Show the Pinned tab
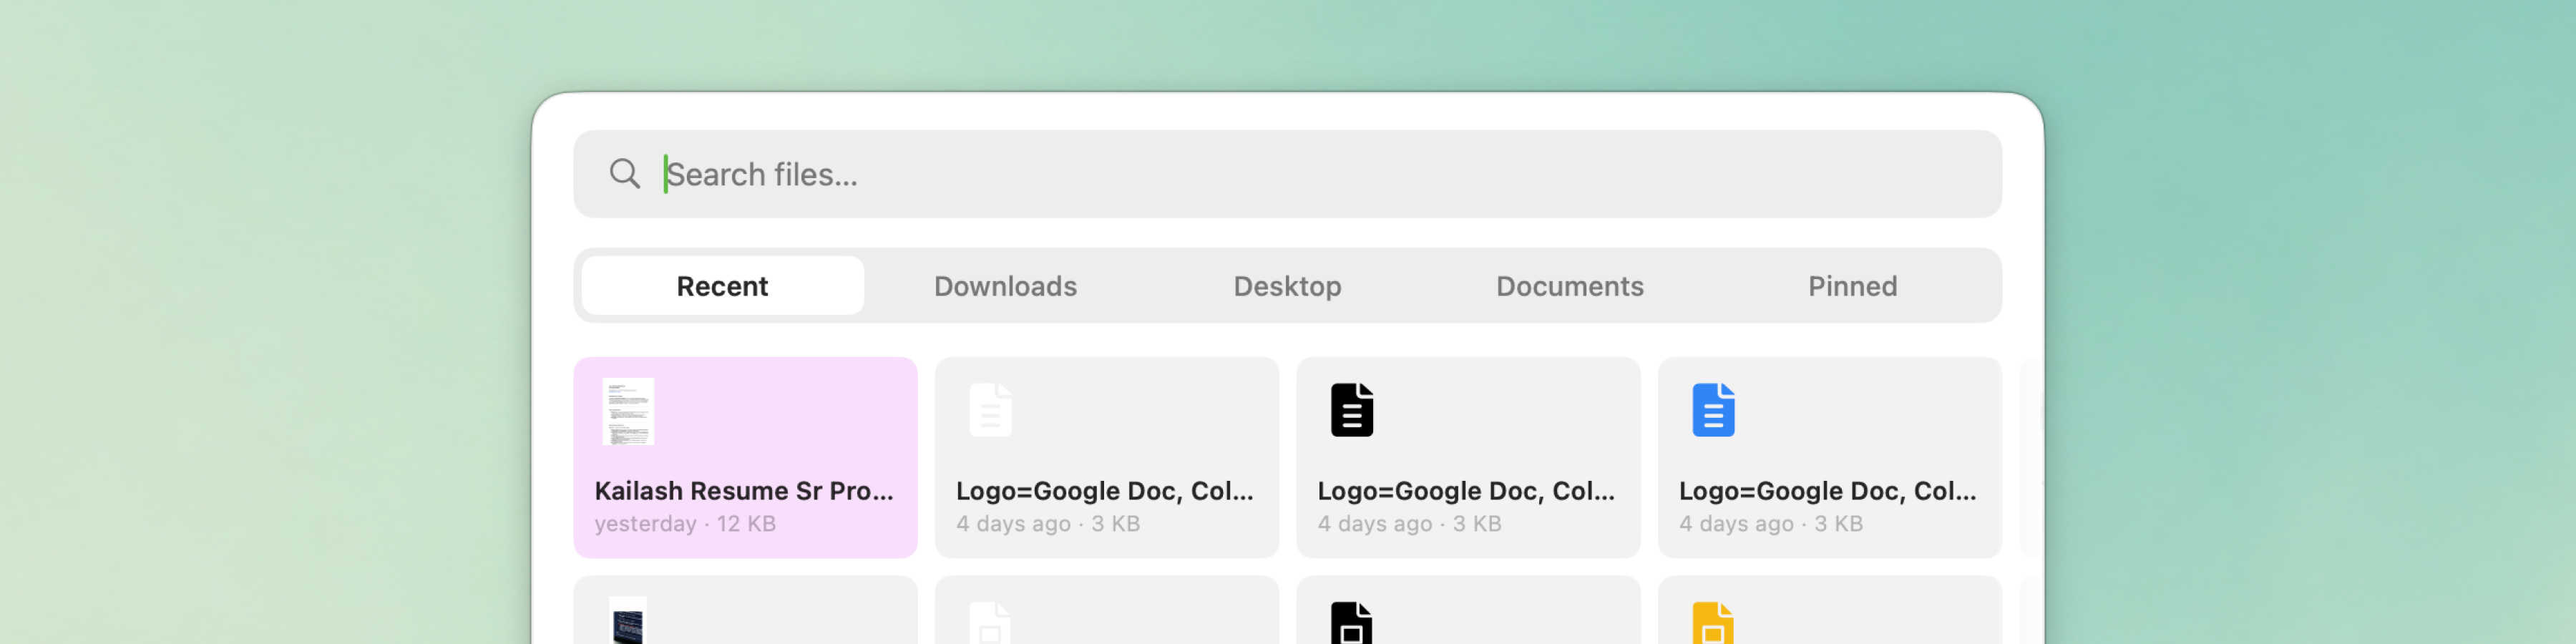The image size is (2576, 644). click(1852, 286)
